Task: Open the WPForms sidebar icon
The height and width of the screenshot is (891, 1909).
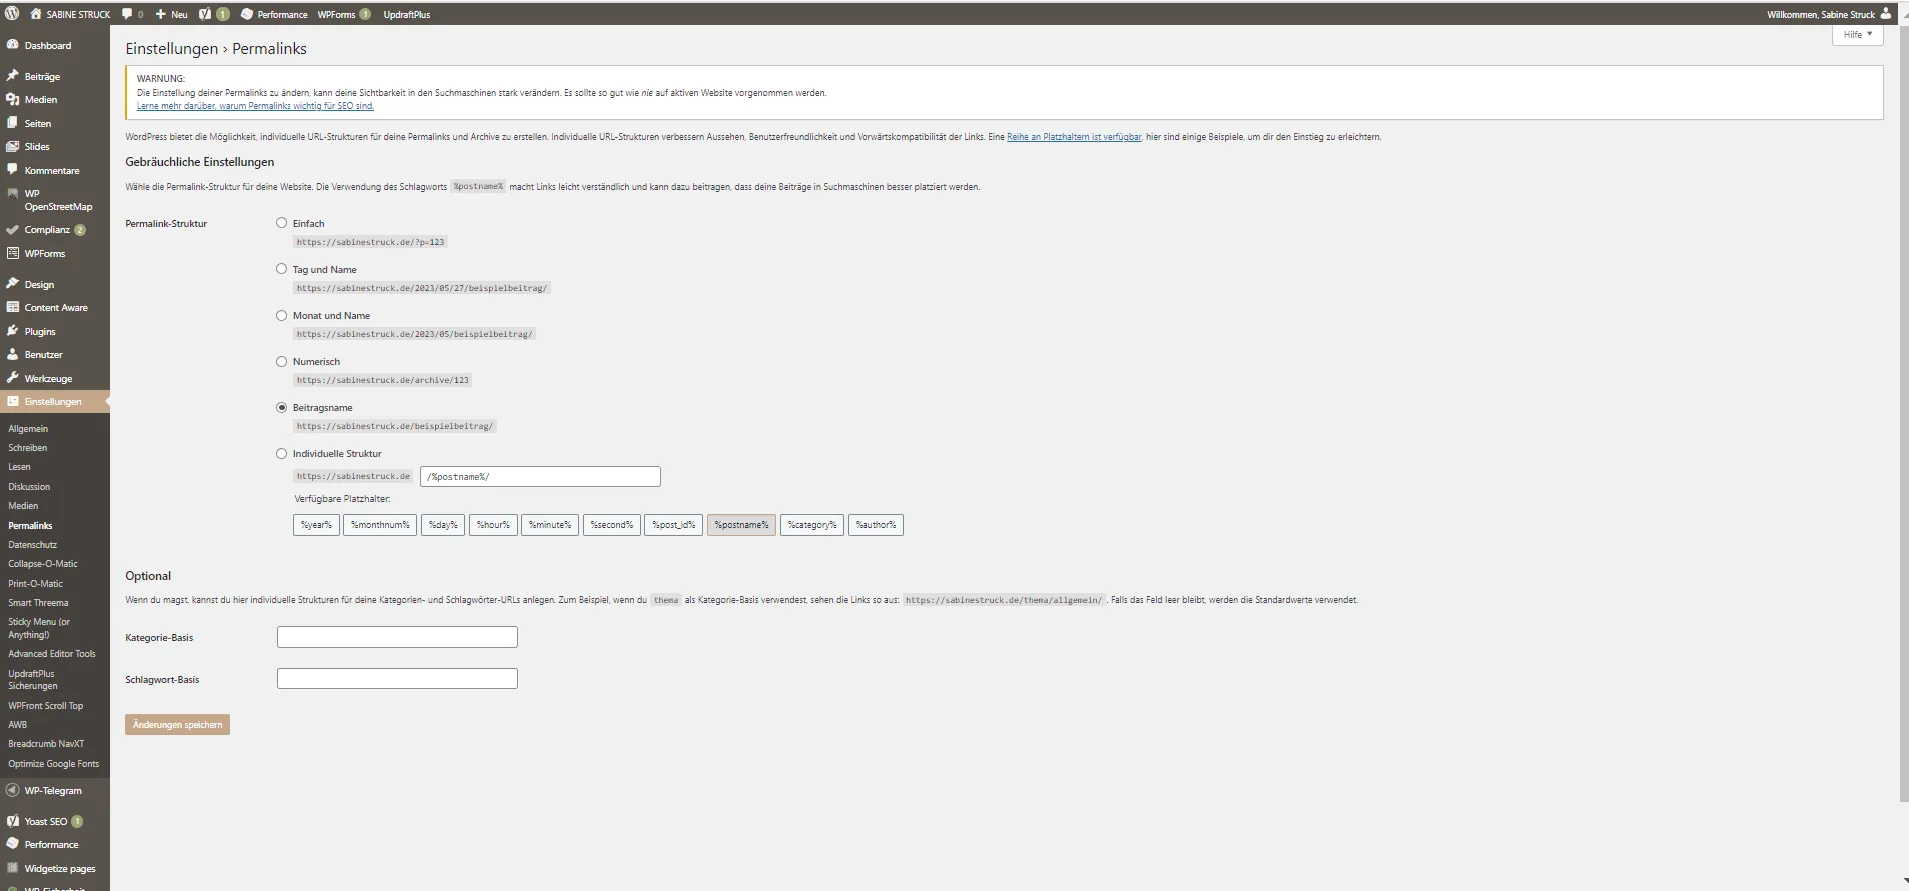Action: tap(13, 253)
